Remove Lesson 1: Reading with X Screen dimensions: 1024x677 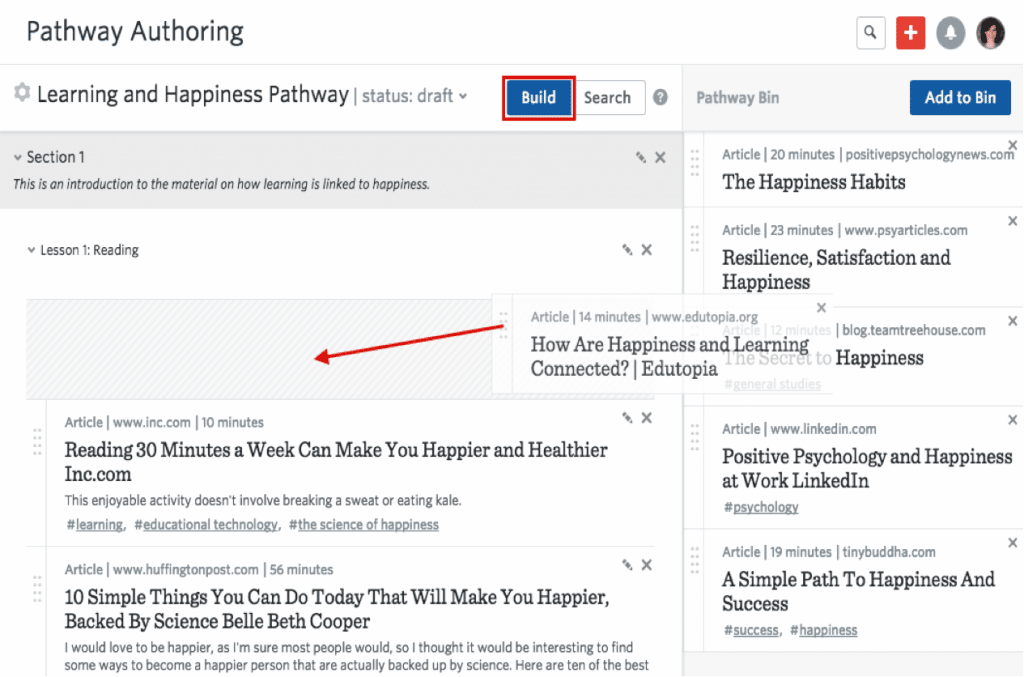tap(647, 249)
